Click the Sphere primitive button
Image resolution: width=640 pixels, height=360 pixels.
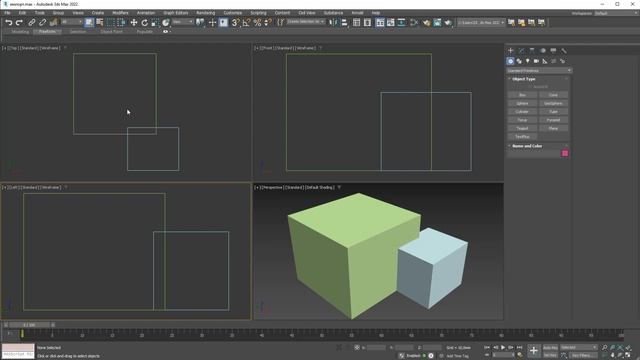coord(522,103)
